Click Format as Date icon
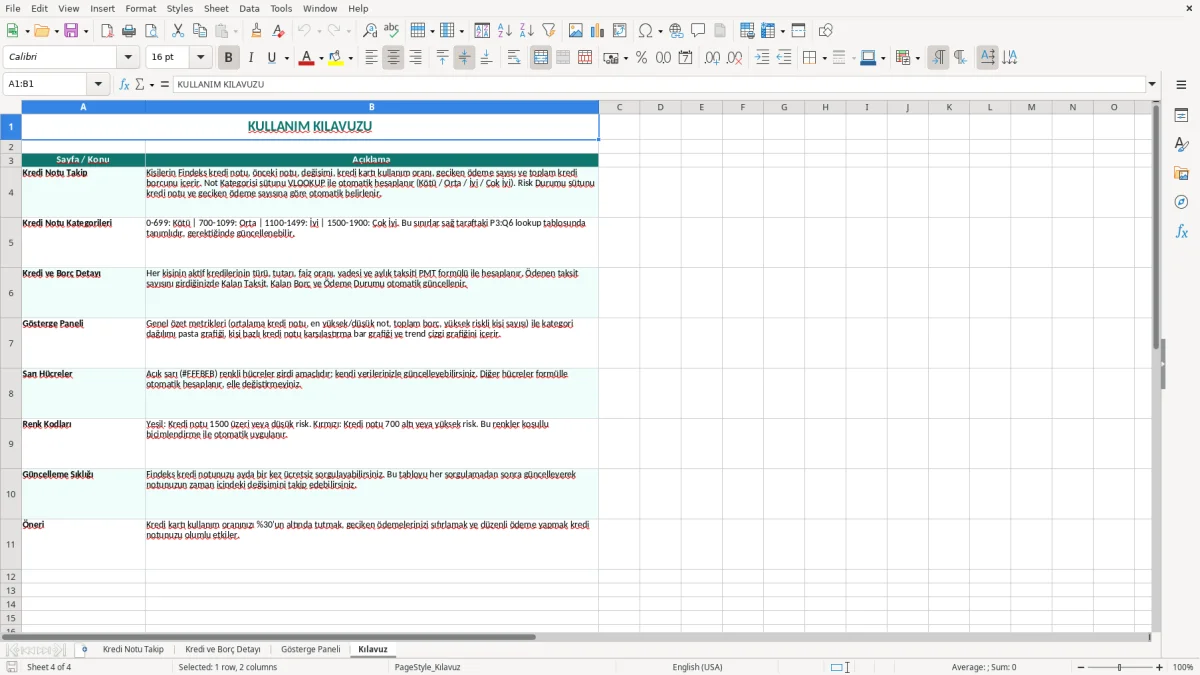The width and height of the screenshot is (1200, 675). tap(686, 58)
